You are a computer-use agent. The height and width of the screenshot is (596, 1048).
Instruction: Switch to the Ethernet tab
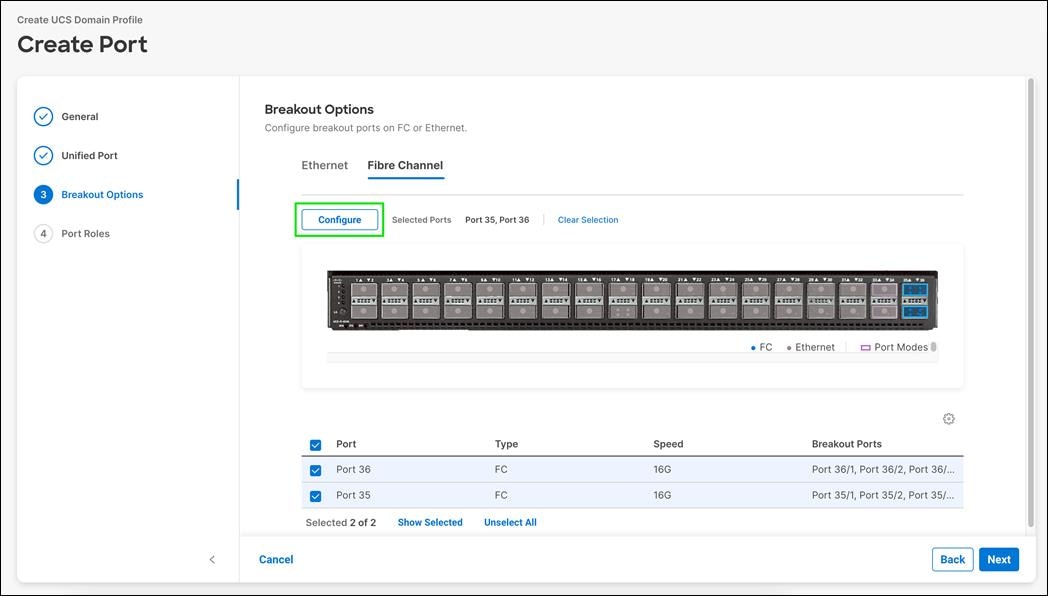coord(324,165)
